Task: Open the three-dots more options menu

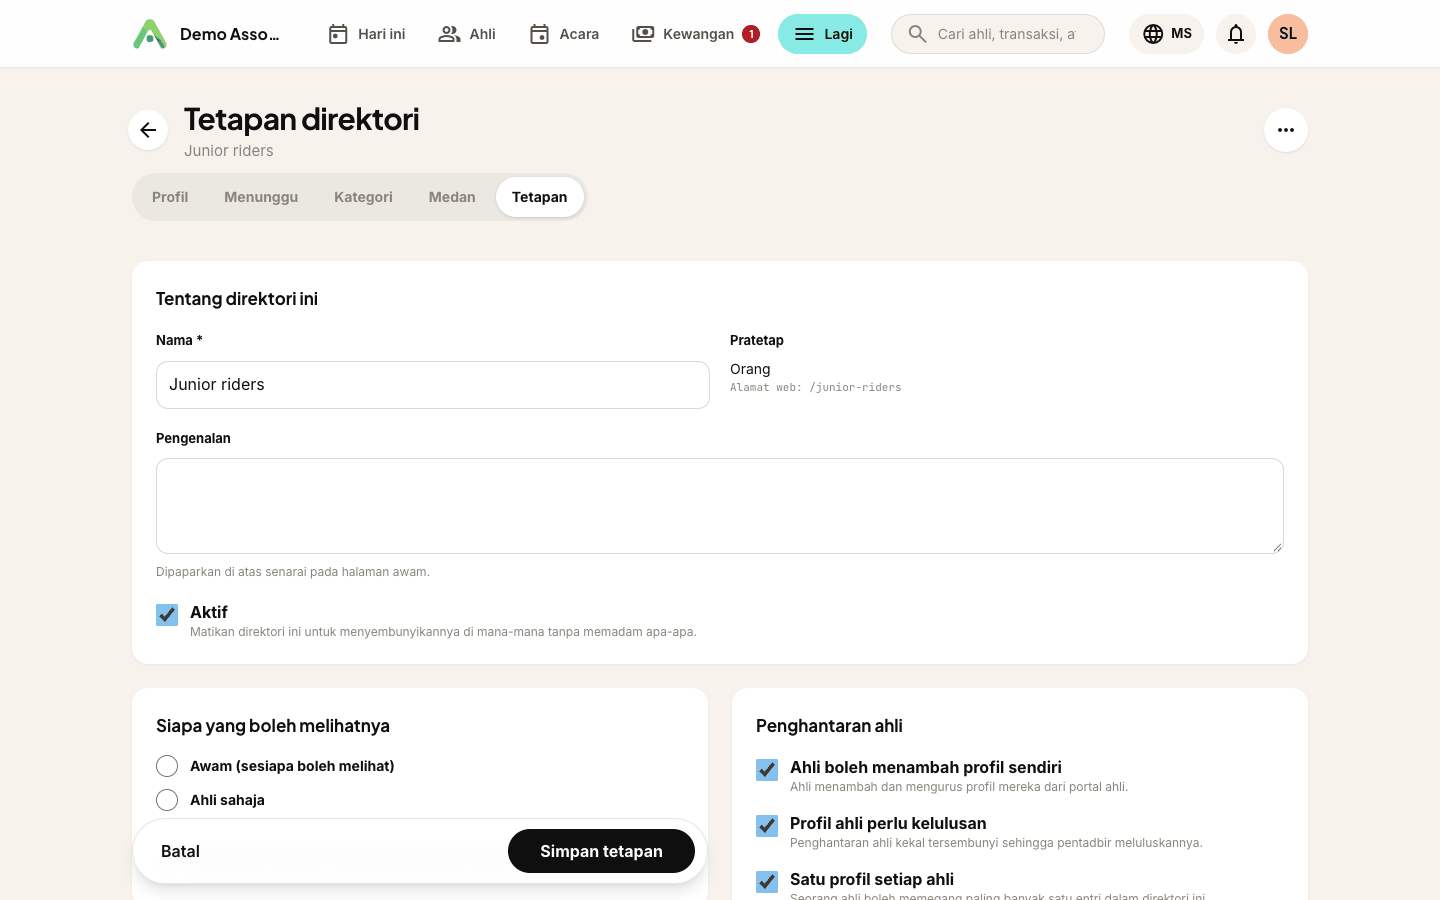Action: [x=1286, y=130]
